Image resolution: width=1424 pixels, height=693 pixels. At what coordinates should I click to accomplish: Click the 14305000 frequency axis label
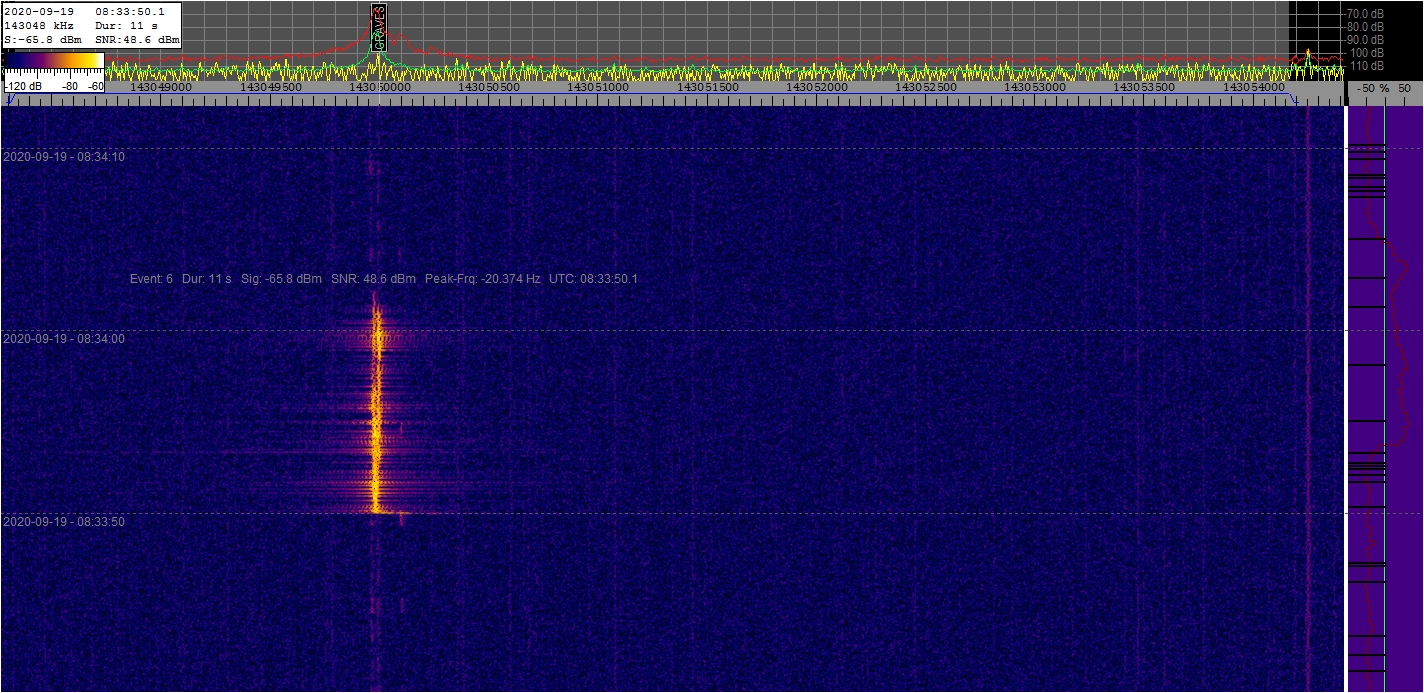pyautogui.click(x=378, y=88)
